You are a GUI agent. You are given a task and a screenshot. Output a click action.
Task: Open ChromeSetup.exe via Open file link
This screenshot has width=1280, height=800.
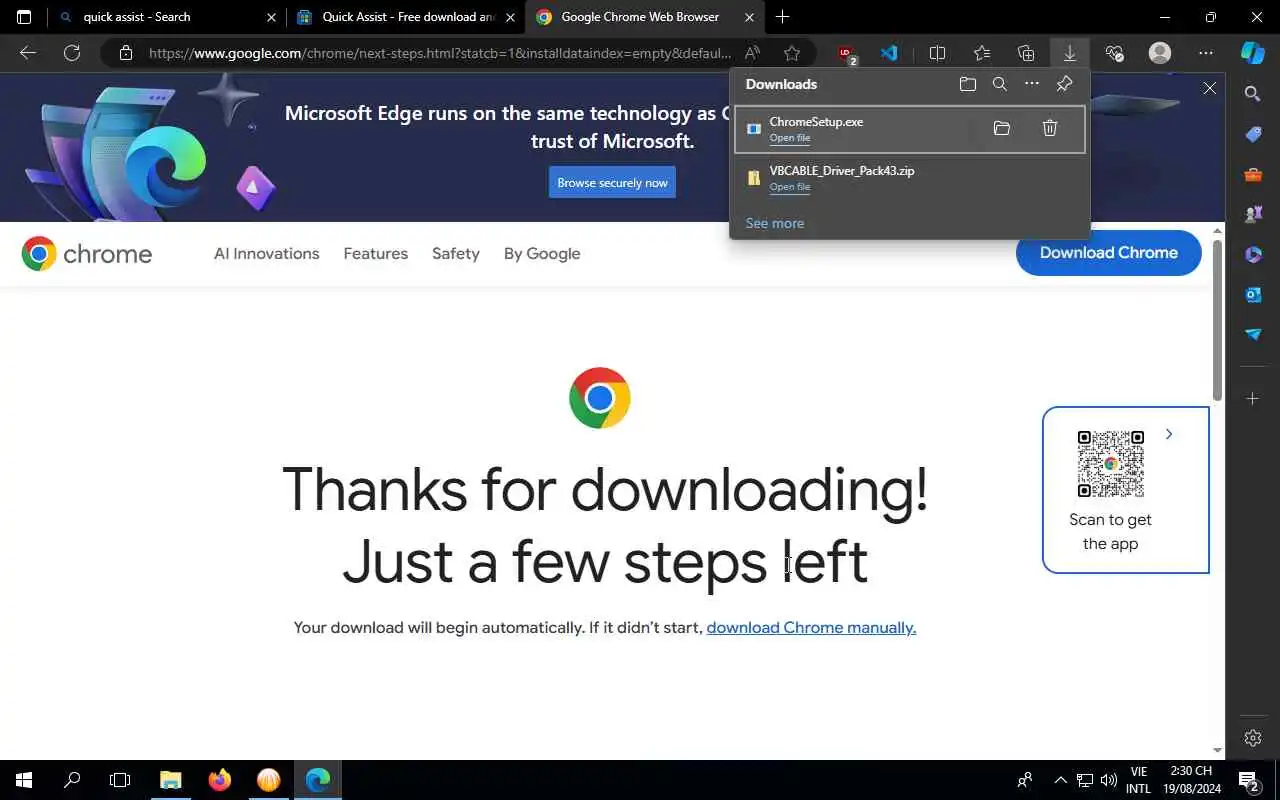click(x=789, y=138)
